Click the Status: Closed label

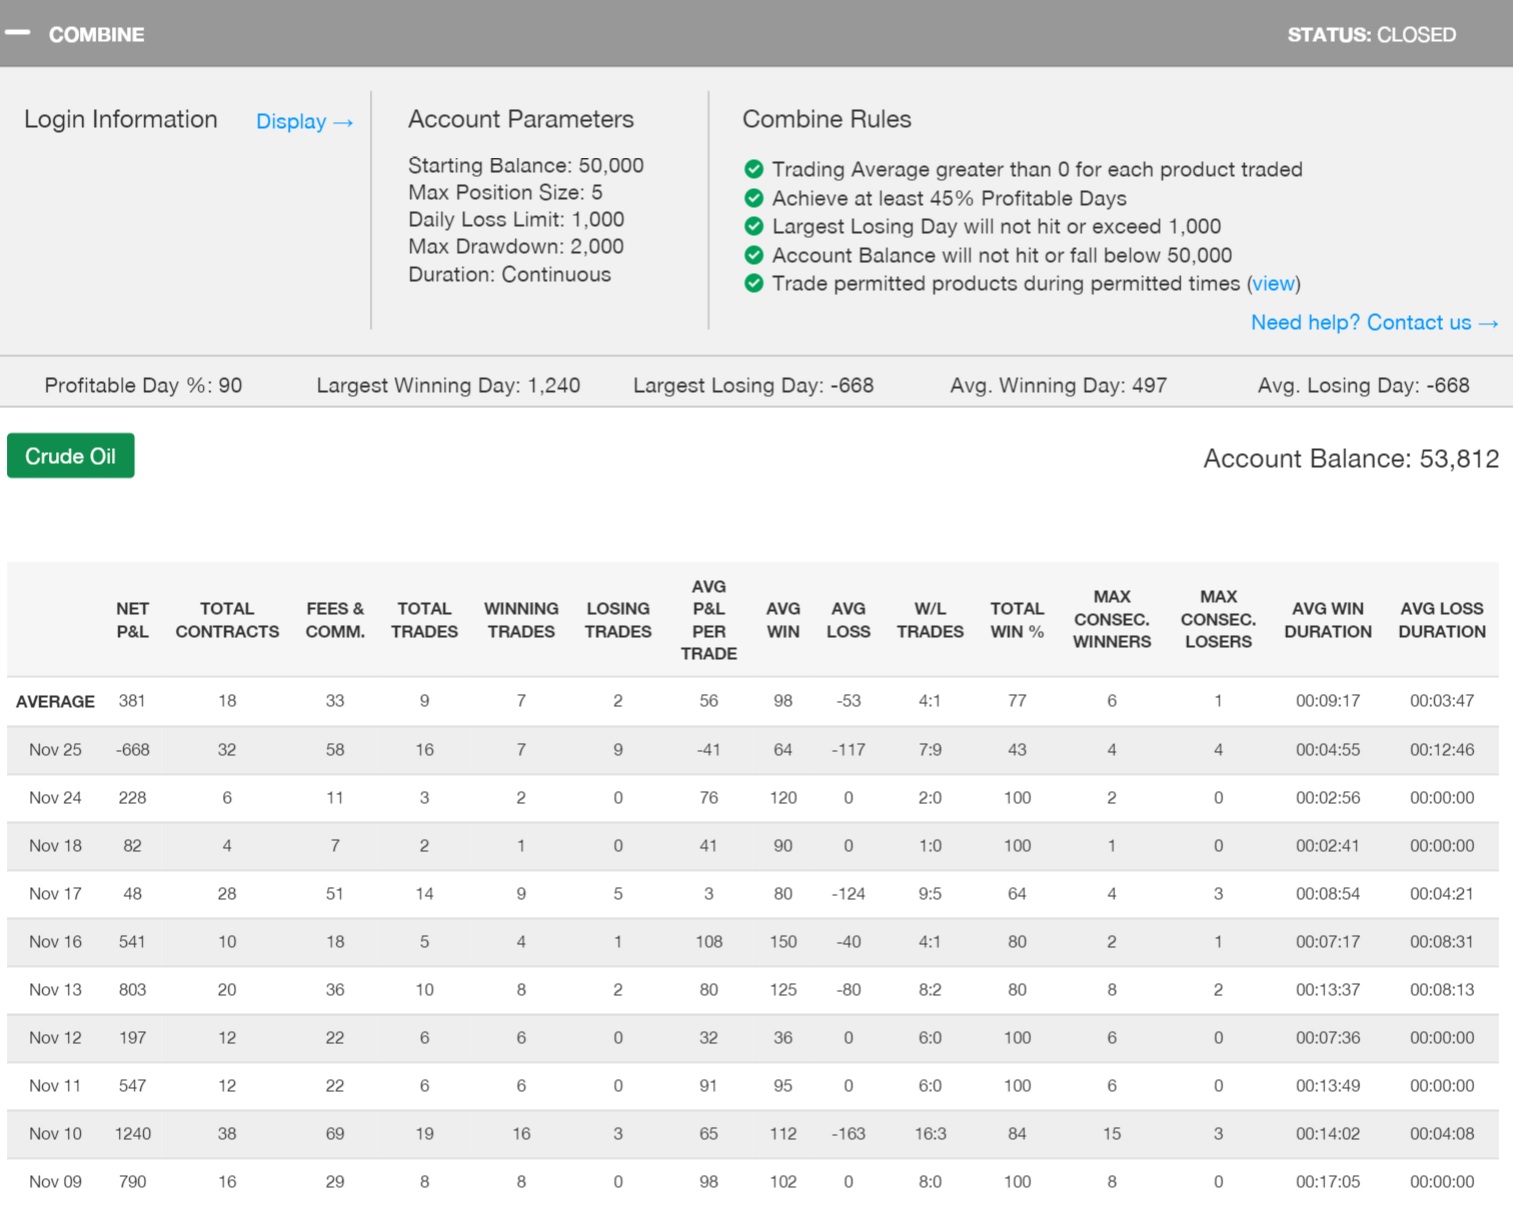click(1371, 35)
